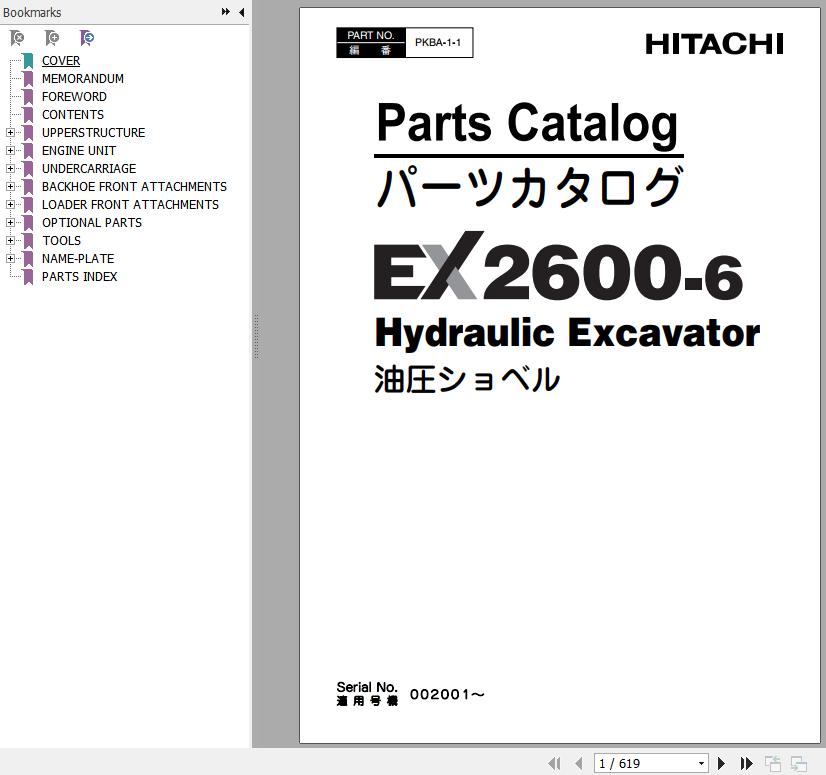Click the double-arrow Bookmarks options button

[226, 12]
